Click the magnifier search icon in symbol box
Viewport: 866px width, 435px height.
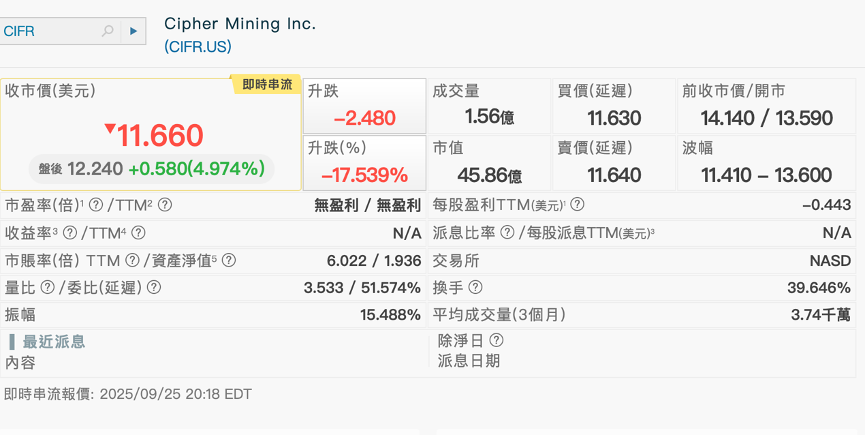(108, 31)
